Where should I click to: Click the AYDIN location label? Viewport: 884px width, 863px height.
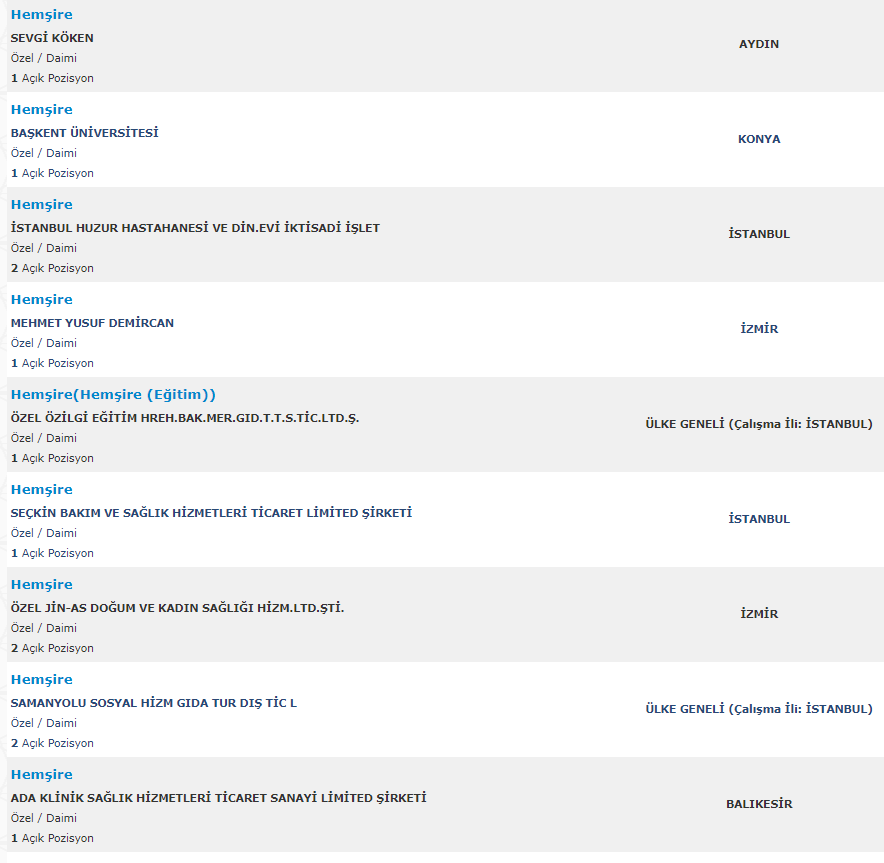click(759, 44)
